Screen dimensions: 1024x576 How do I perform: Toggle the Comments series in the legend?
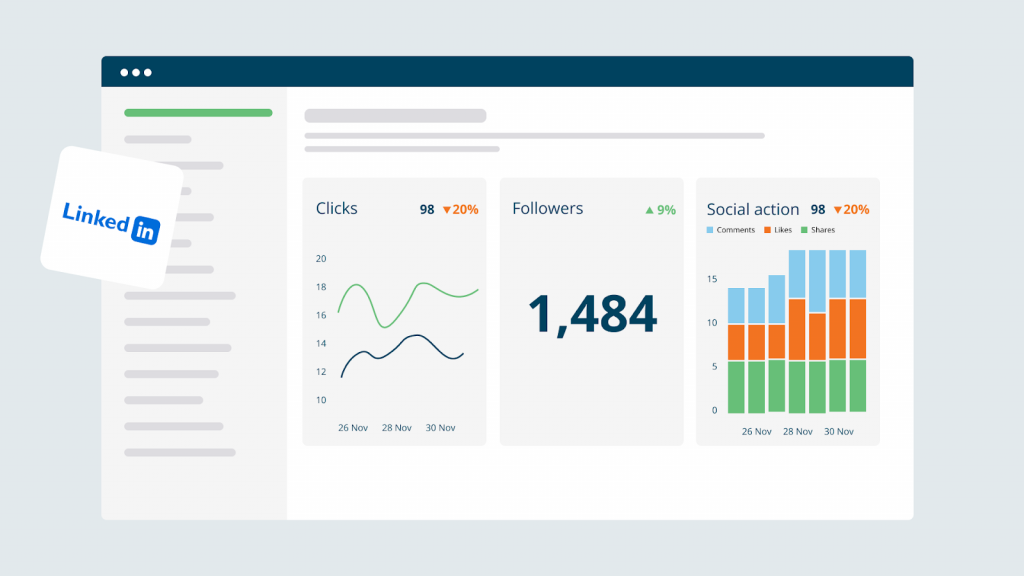click(731, 230)
